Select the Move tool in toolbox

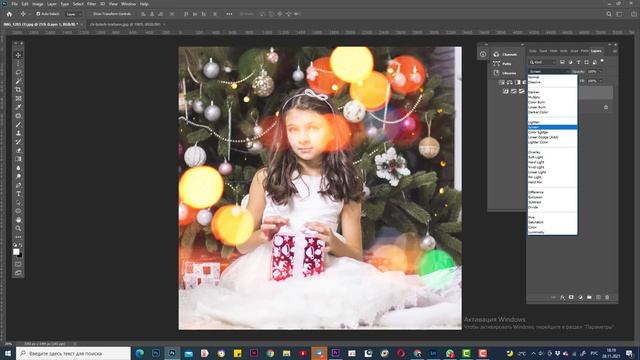click(x=18, y=55)
